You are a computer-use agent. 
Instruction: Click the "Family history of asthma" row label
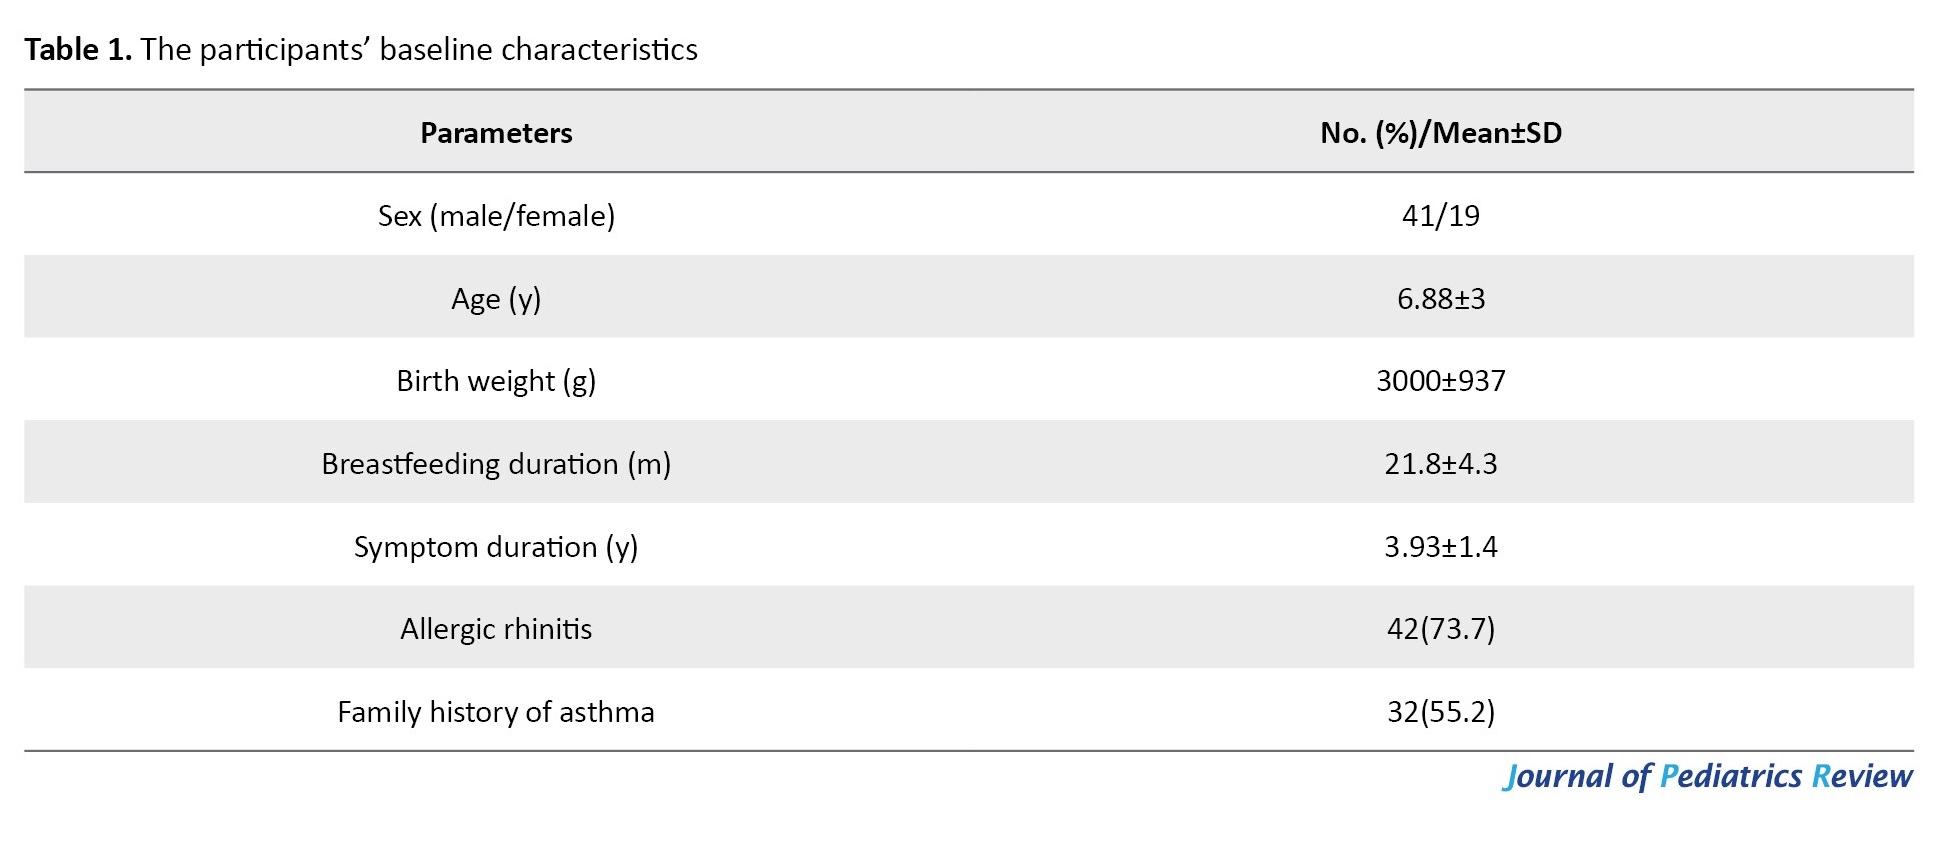(x=496, y=712)
